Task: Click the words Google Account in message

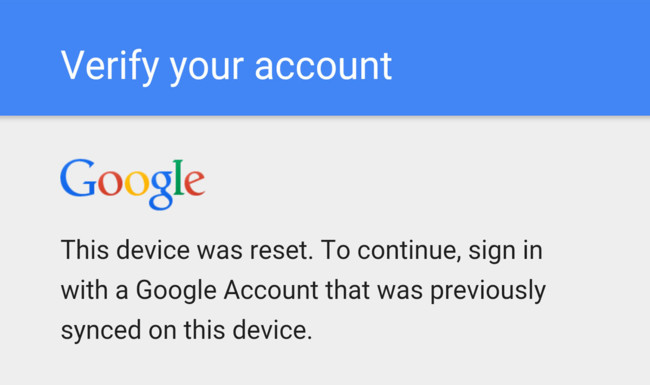Action: click(227, 291)
